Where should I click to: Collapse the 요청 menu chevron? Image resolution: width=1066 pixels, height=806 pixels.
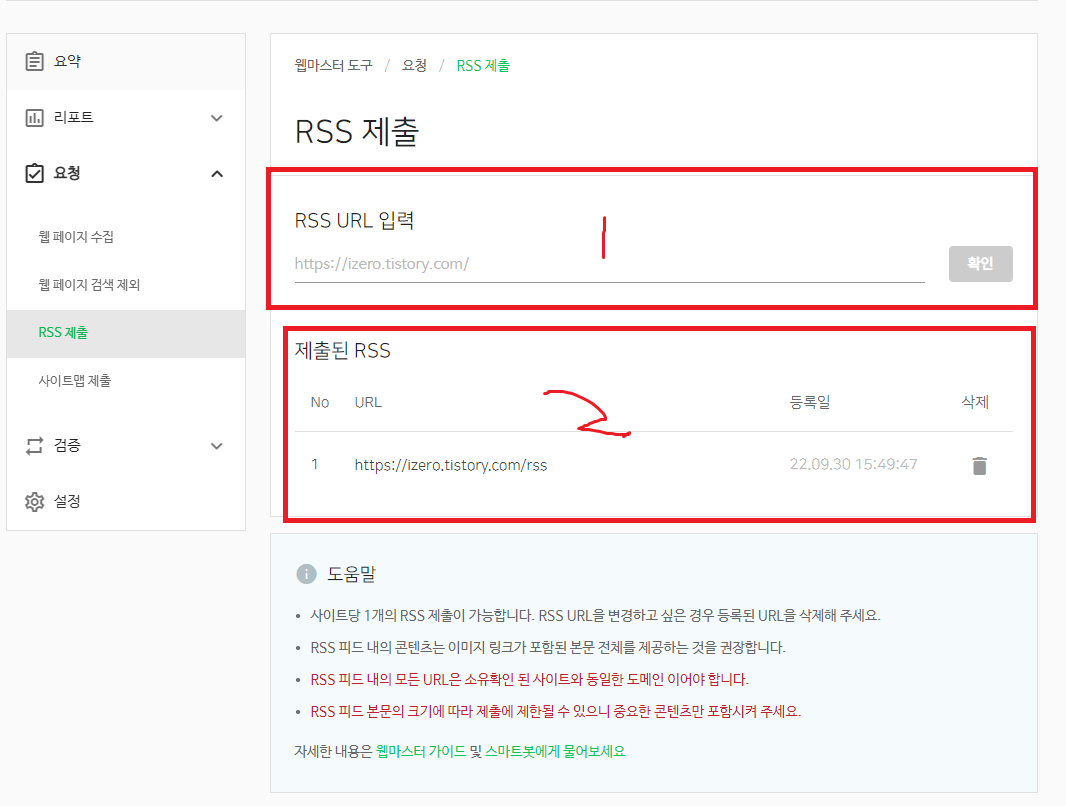pos(217,174)
